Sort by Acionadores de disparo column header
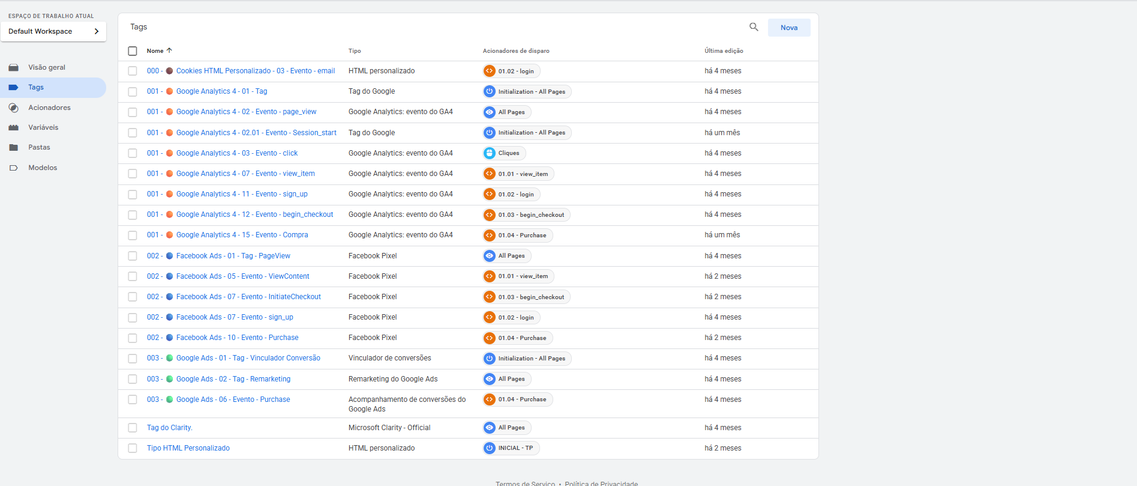 click(x=516, y=51)
